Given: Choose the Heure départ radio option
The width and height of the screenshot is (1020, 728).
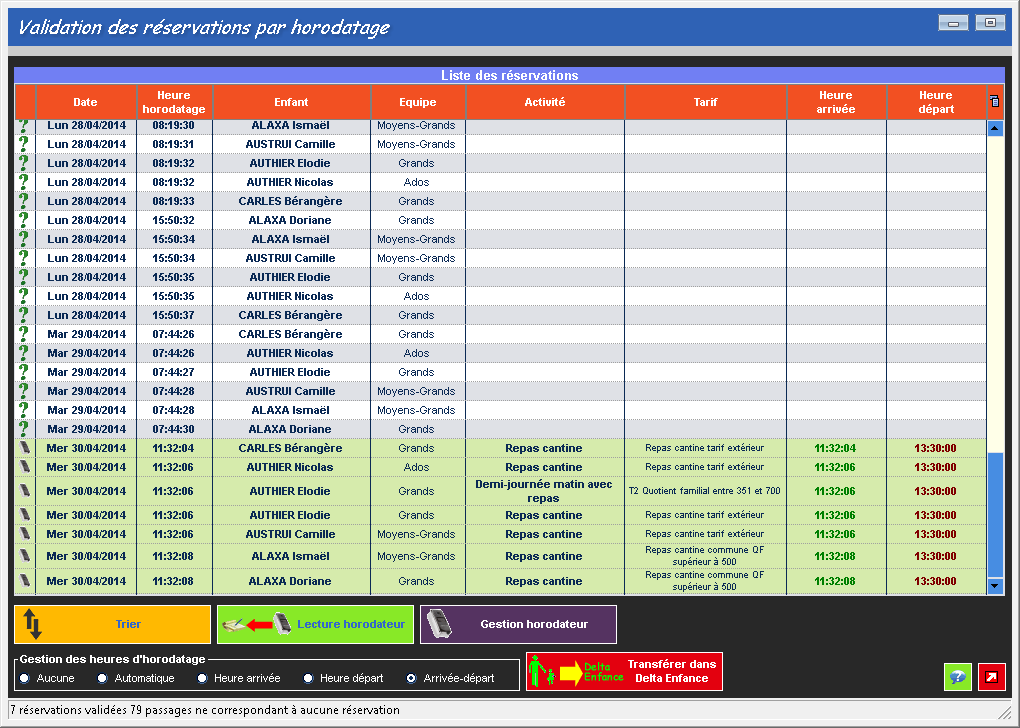Looking at the screenshot, I should tap(308, 678).
